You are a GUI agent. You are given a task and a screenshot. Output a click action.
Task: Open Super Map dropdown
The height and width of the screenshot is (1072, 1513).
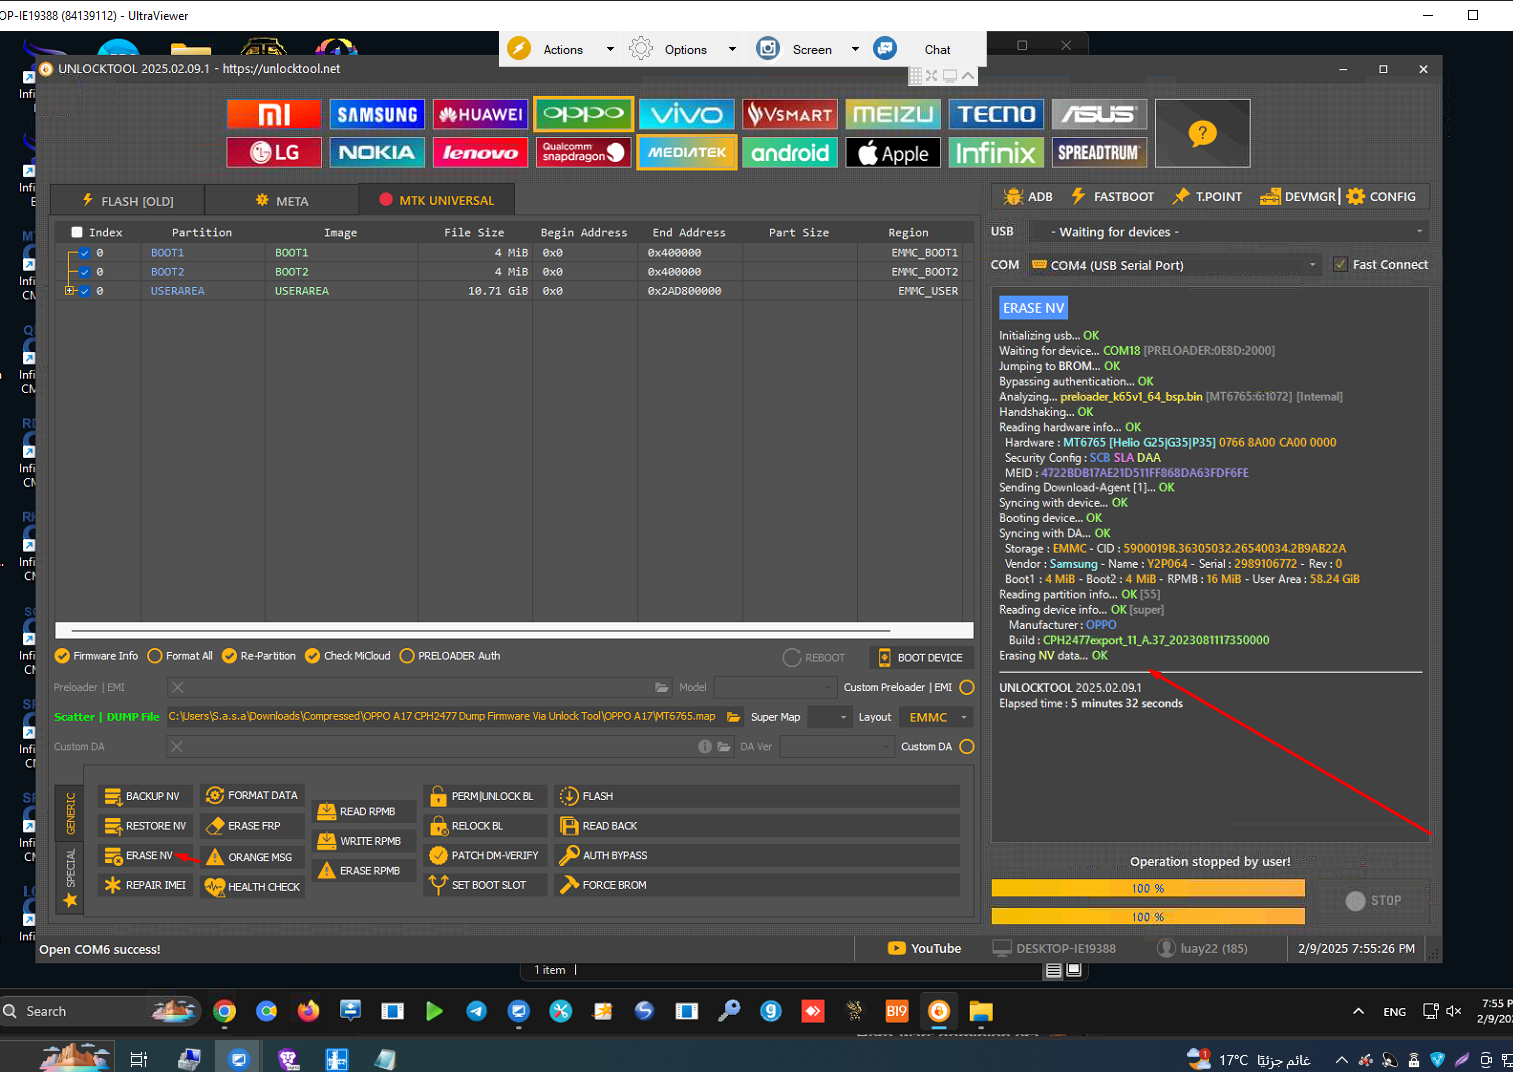(829, 717)
